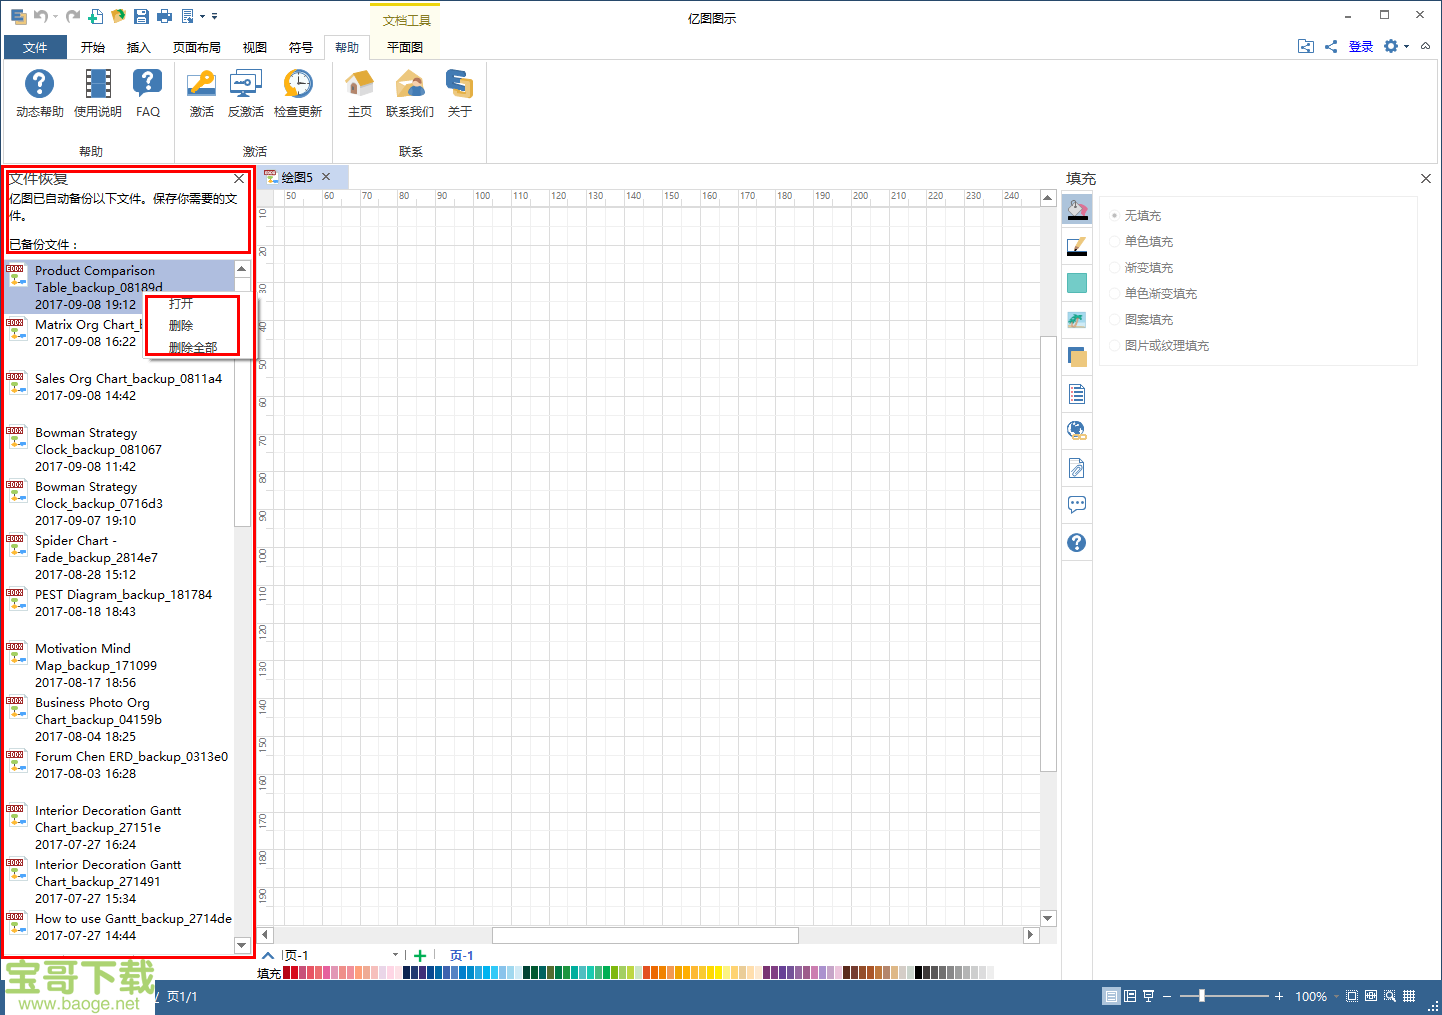Image resolution: width=1442 pixels, height=1015 pixels.
Task: Open the hyperlink globe panel icon
Action: pyautogui.click(x=1077, y=431)
